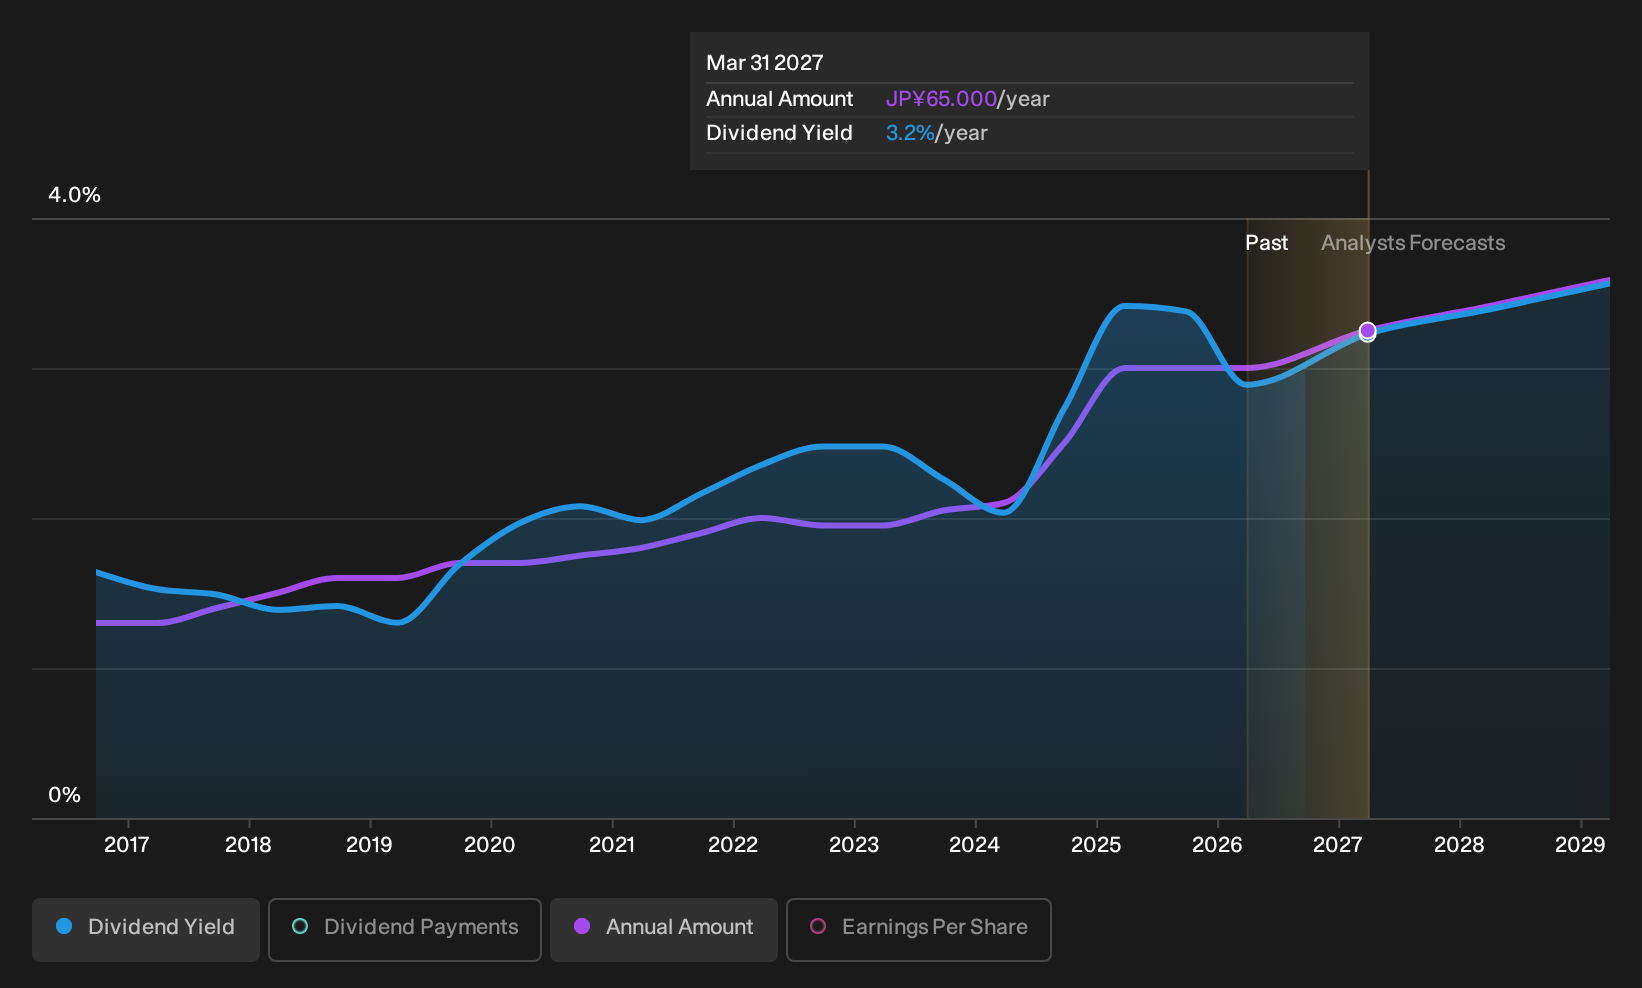Click the blue Dividend Yield legend dot
1642x988 pixels.
click(x=64, y=926)
